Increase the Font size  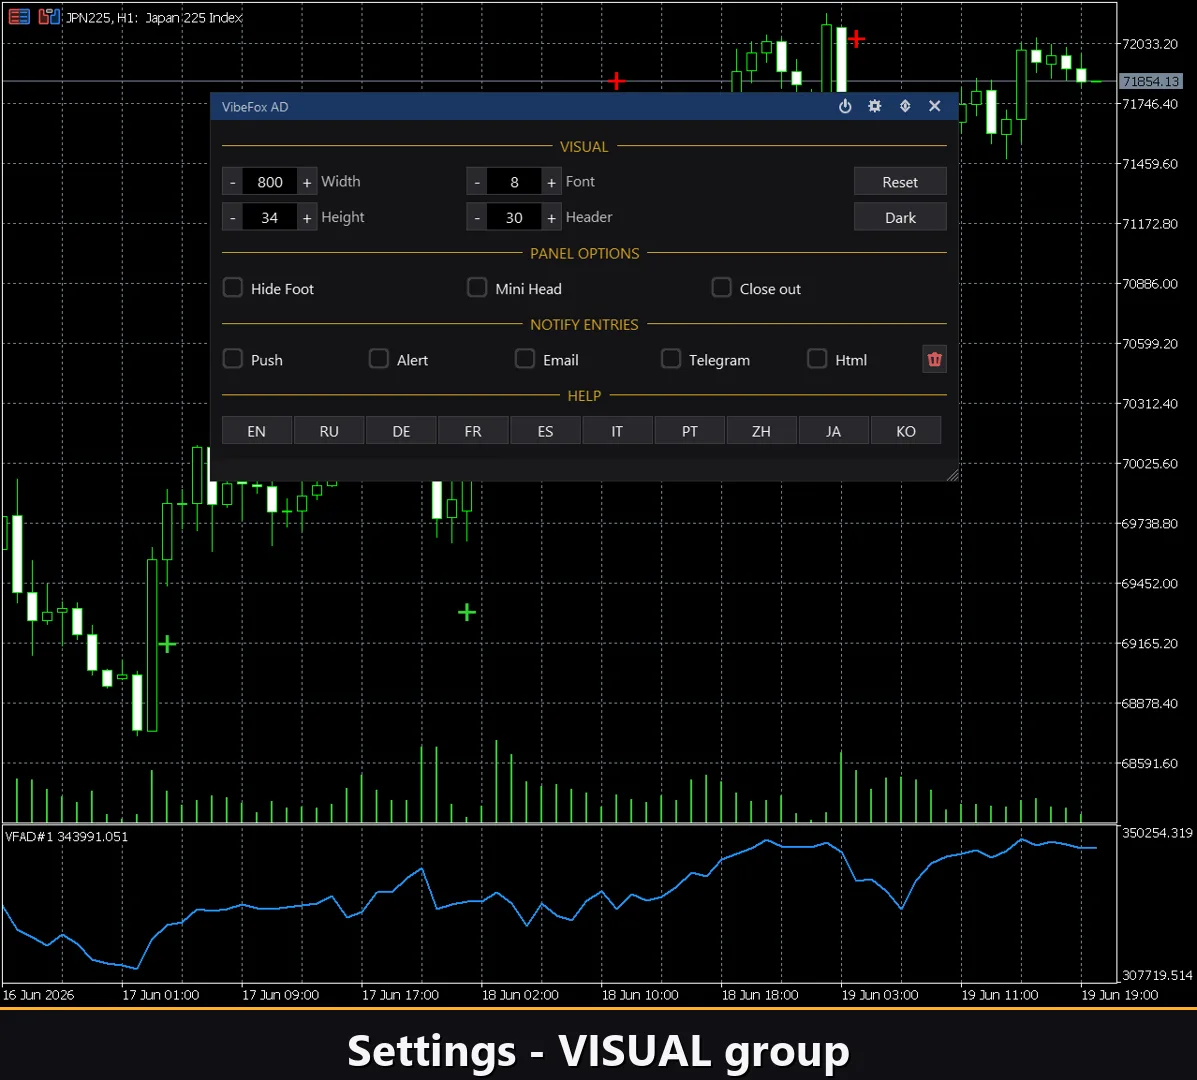pos(551,182)
